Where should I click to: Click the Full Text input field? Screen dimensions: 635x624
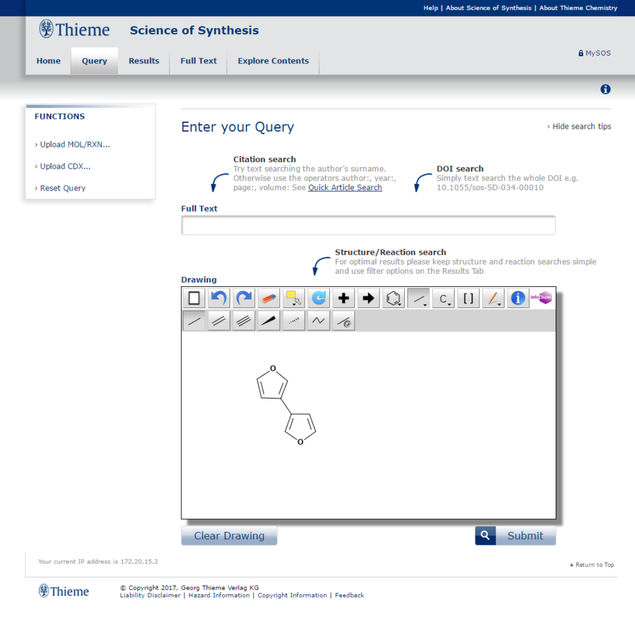[368, 225]
